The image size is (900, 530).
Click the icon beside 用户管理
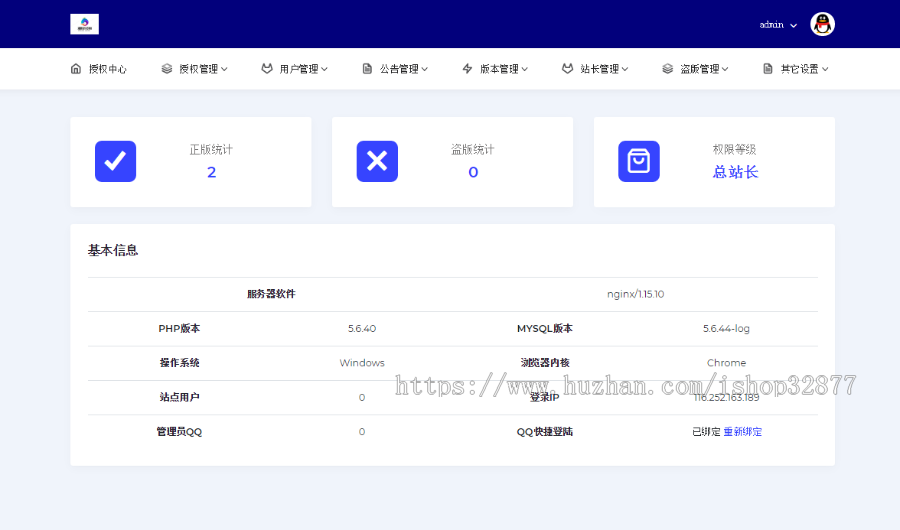point(267,69)
